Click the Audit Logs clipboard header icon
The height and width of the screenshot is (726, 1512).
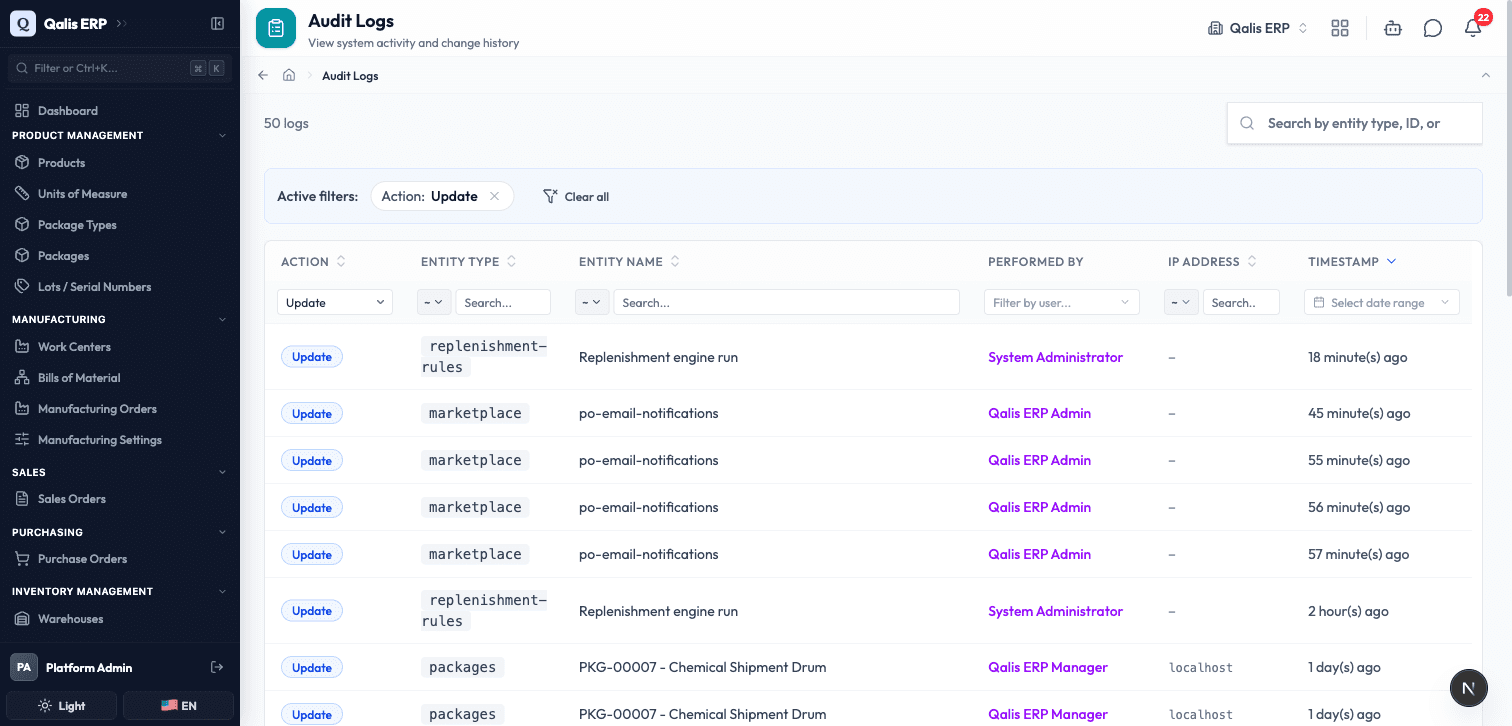[276, 28]
